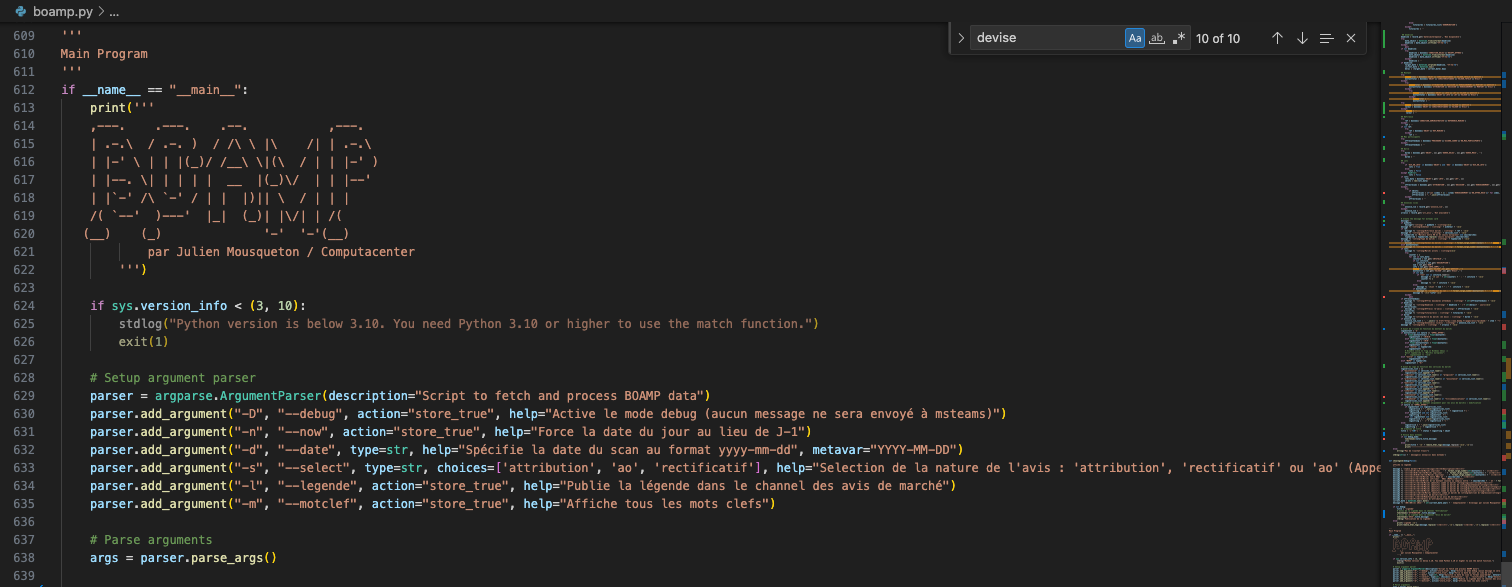The width and height of the screenshot is (1512, 587).
Task: Click line number 629 in gutter
Action: tap(23, 395)
